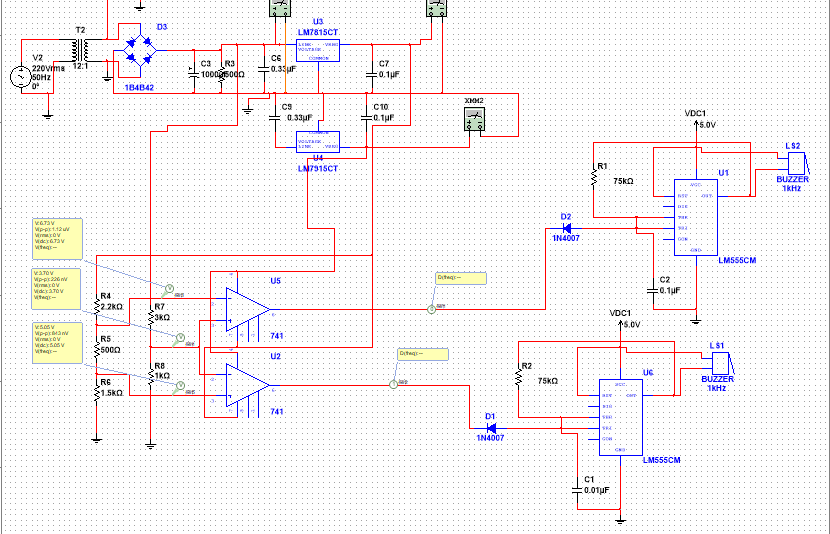The height and width of the screenshot is (534, 830).
Task: Click capacitor C6 symbol
Action: 264,69
